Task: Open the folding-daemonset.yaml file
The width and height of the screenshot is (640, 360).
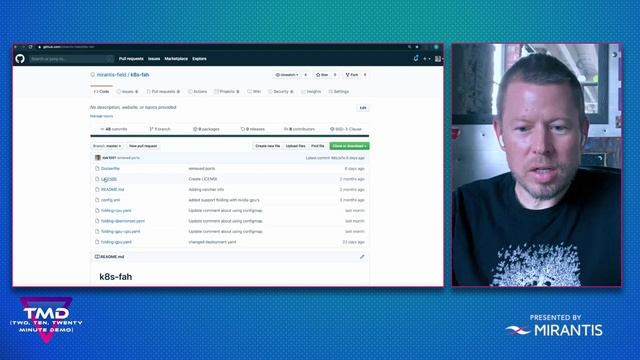Action: point(123,221)
